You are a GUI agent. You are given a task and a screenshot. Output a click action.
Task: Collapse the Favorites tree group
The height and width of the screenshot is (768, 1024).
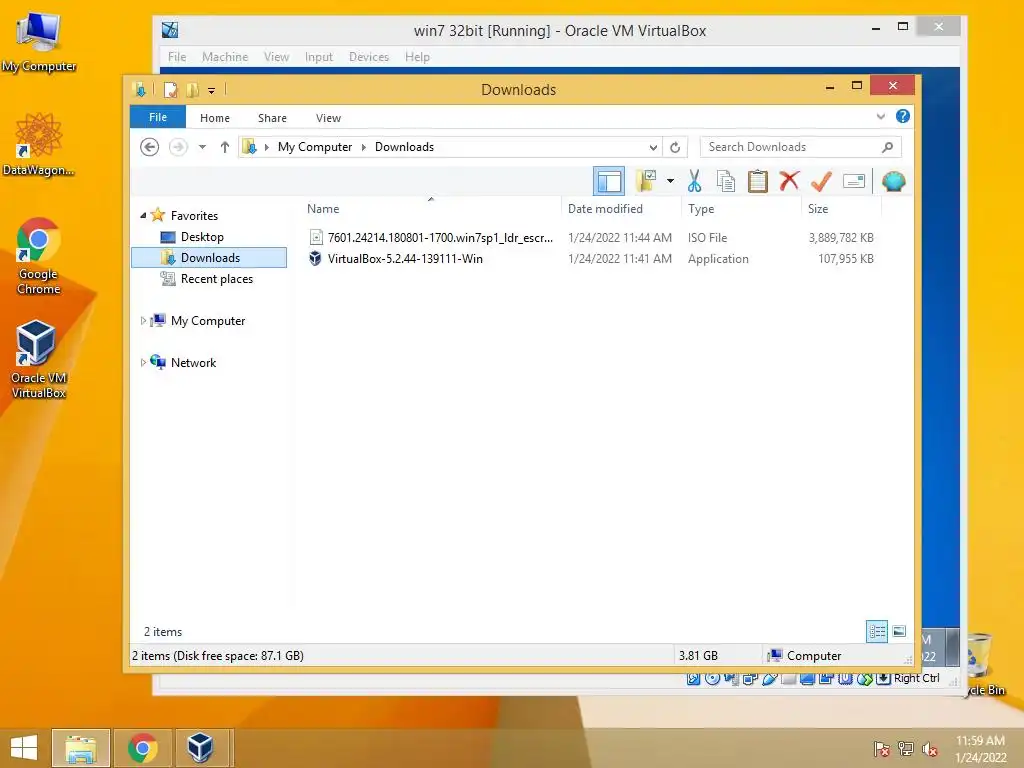coord(143,216)
